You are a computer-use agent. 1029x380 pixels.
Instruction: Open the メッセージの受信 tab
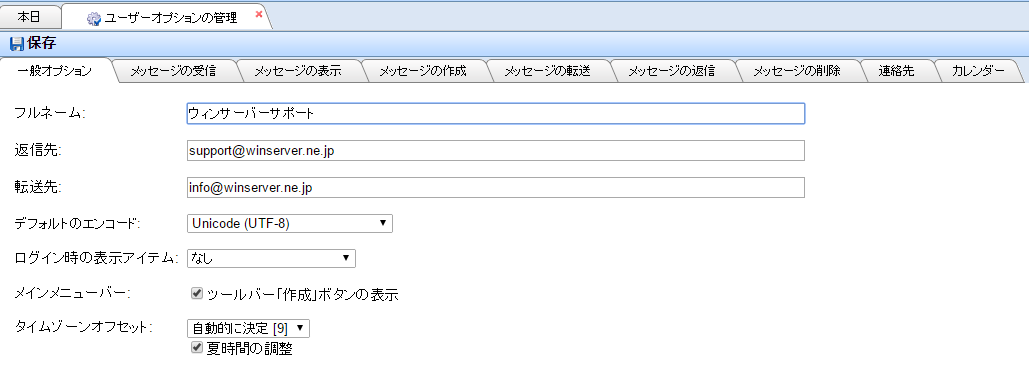tap(173, 71)
